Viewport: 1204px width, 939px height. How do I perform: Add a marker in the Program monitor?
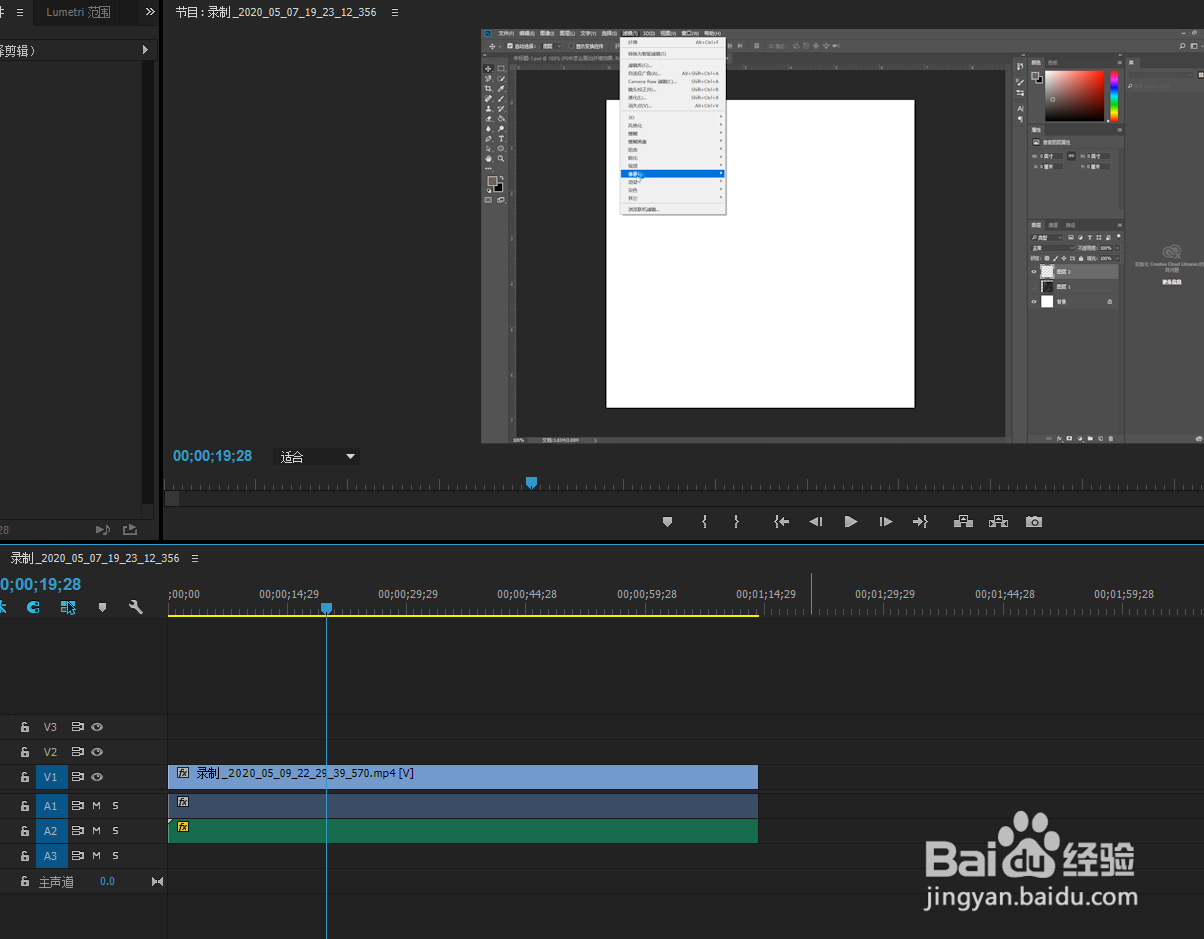point(668,522)
